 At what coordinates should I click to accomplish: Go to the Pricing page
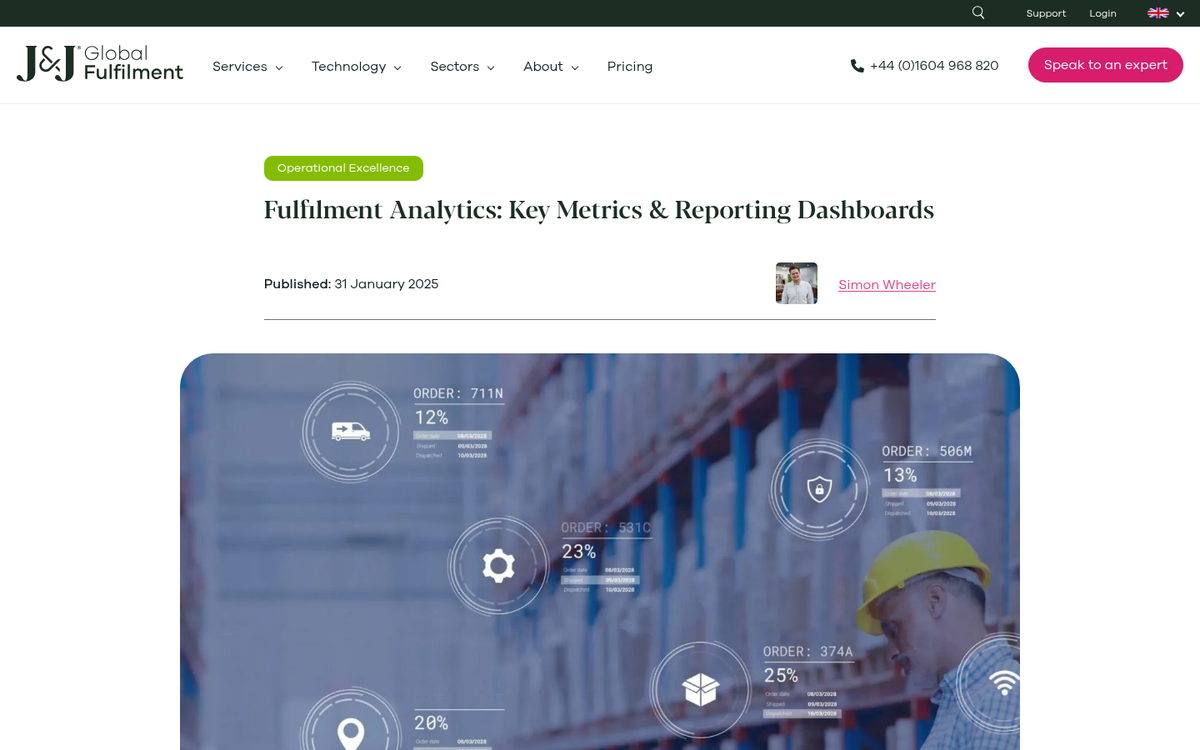629,67
